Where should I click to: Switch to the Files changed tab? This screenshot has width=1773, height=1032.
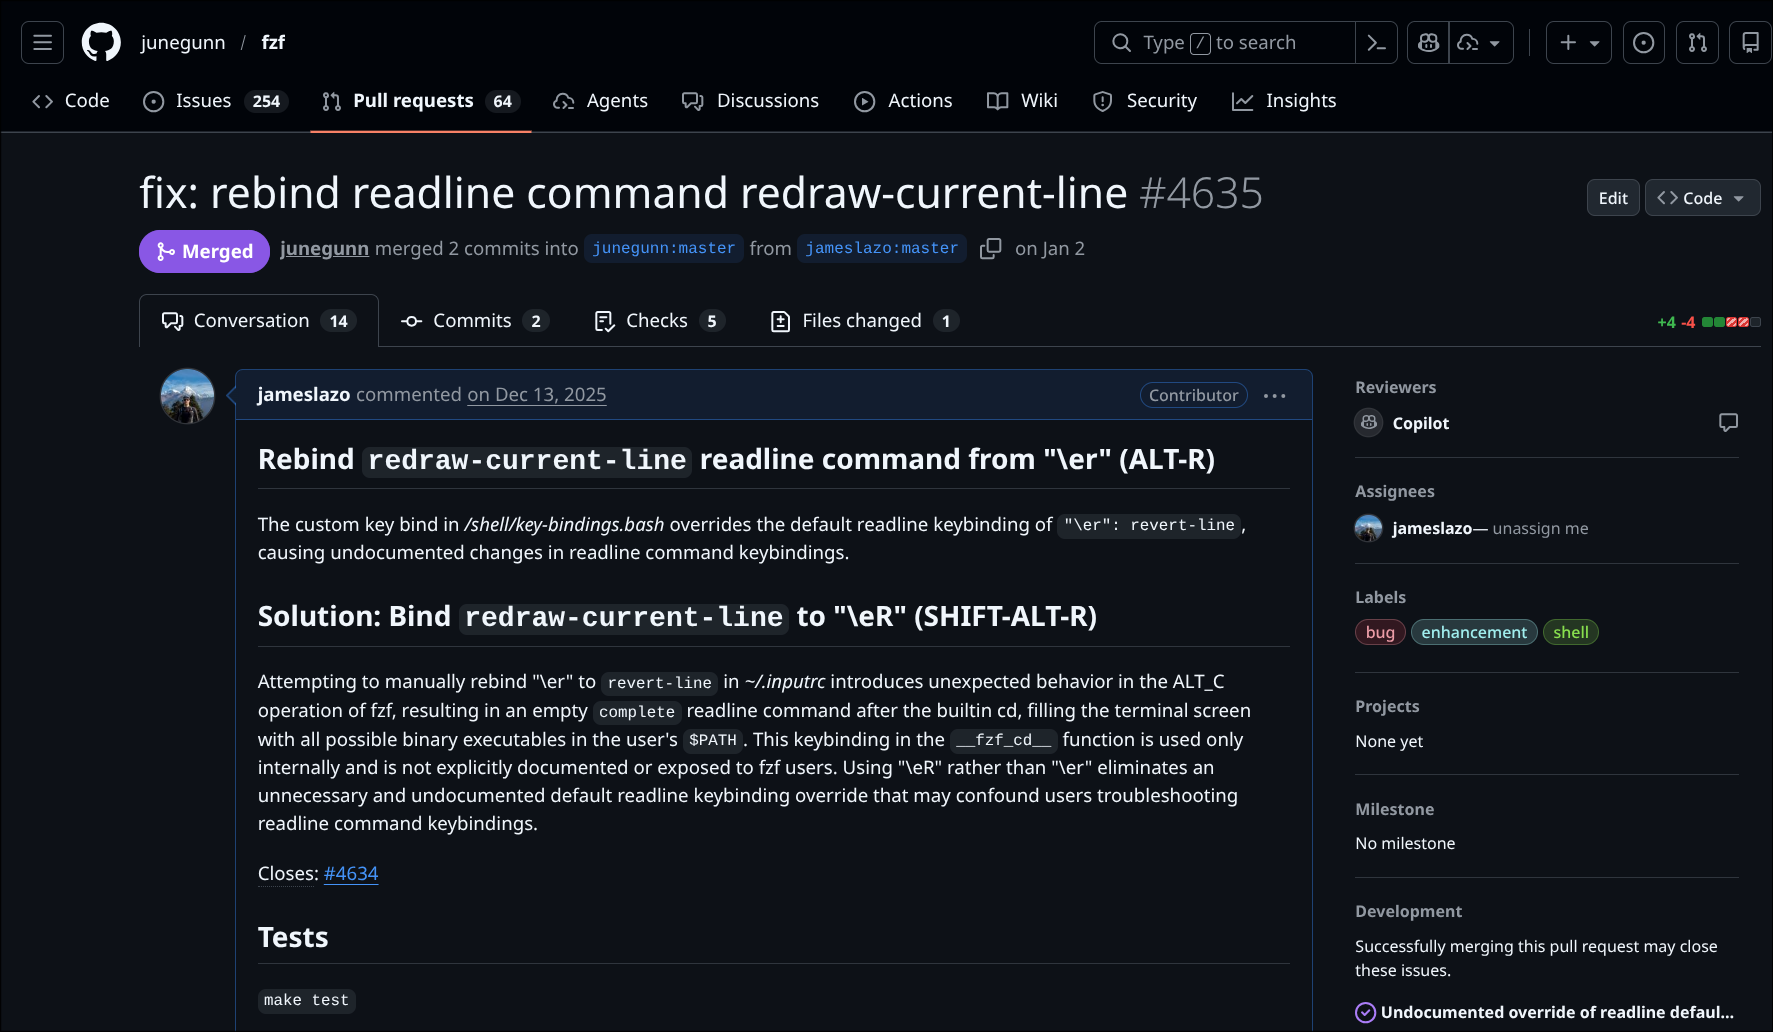click(864, 321)
